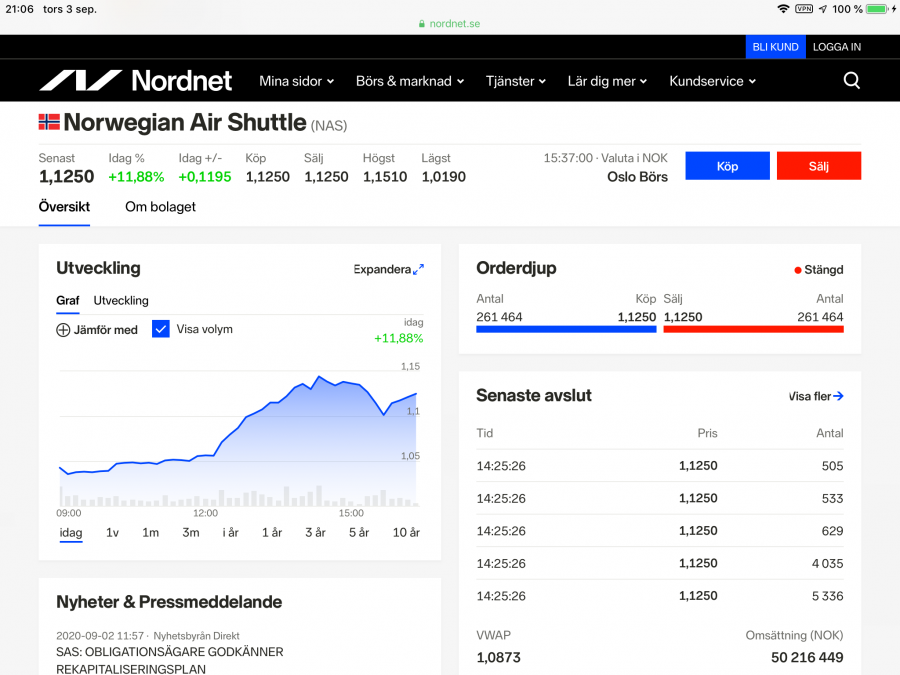Click the blue Köp order depth bar
Screen dimensions: 900x675
566,328
